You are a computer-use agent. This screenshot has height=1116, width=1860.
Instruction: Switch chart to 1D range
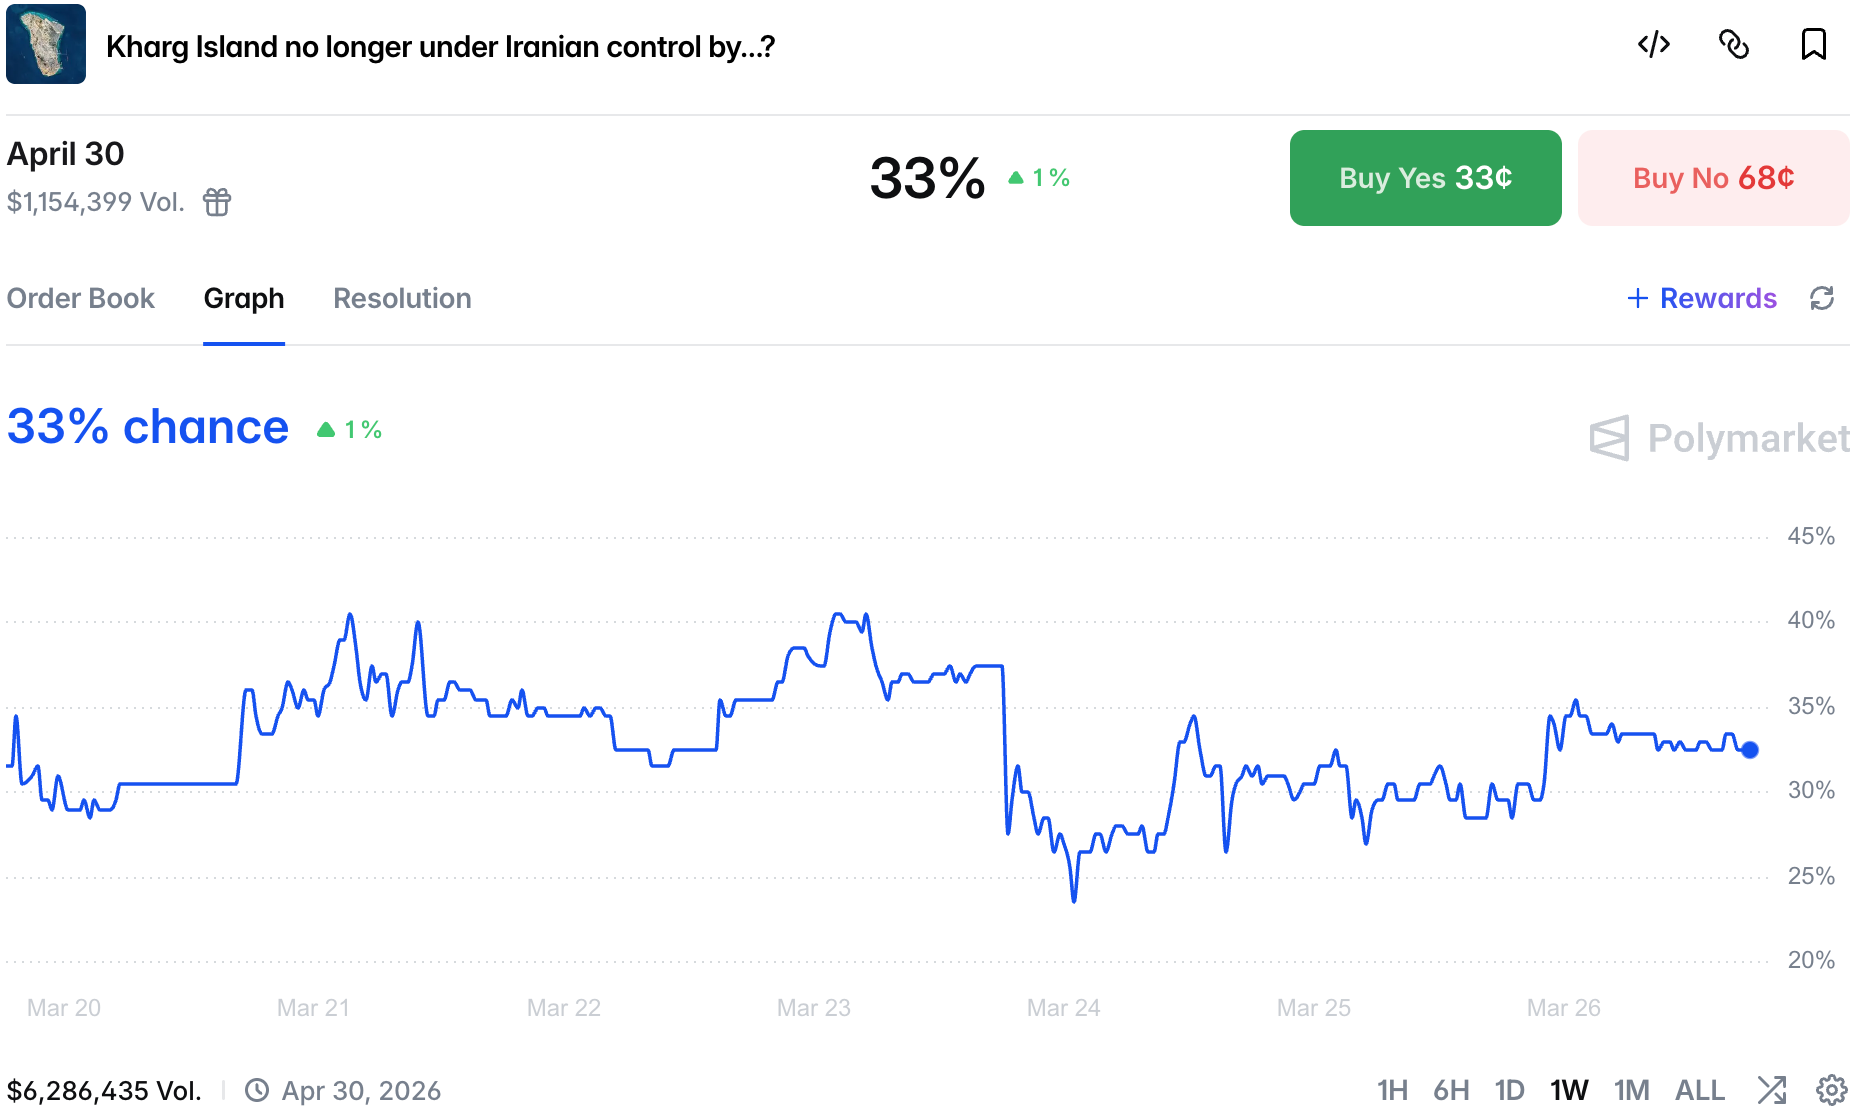coord(1509,1090)
